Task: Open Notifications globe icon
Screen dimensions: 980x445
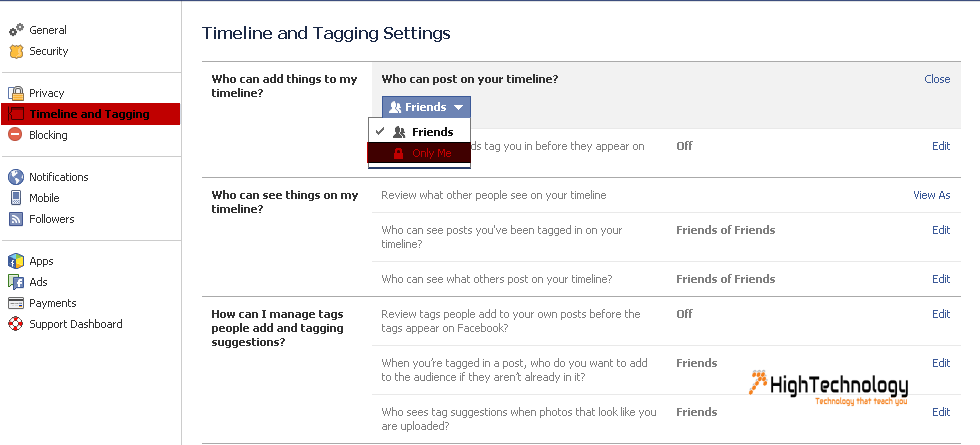Action: click(x=16, y=177)
